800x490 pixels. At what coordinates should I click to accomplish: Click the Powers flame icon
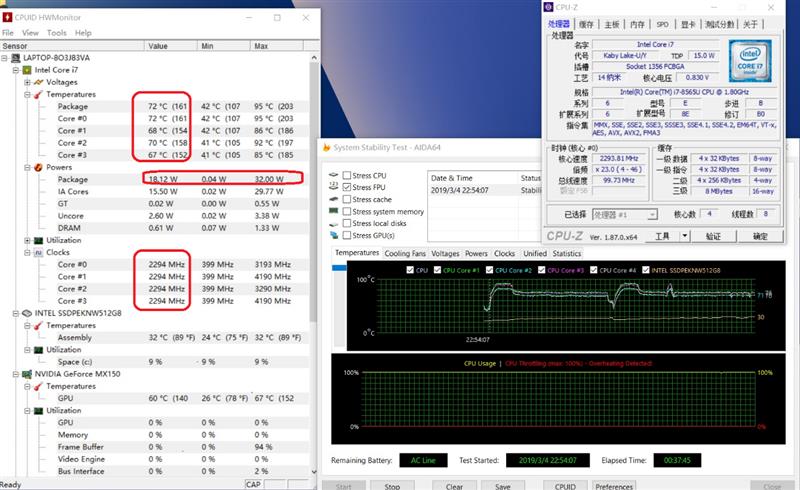37,167
